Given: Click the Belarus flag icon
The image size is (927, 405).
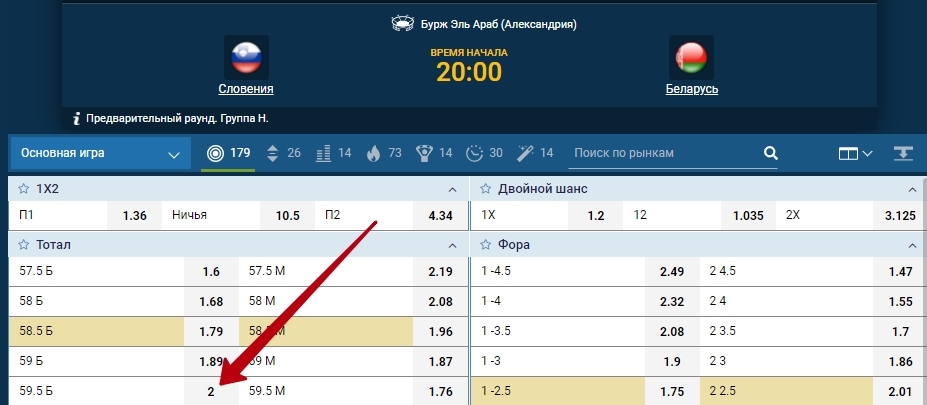Looking at the screenshot, I should click(691, 57).
